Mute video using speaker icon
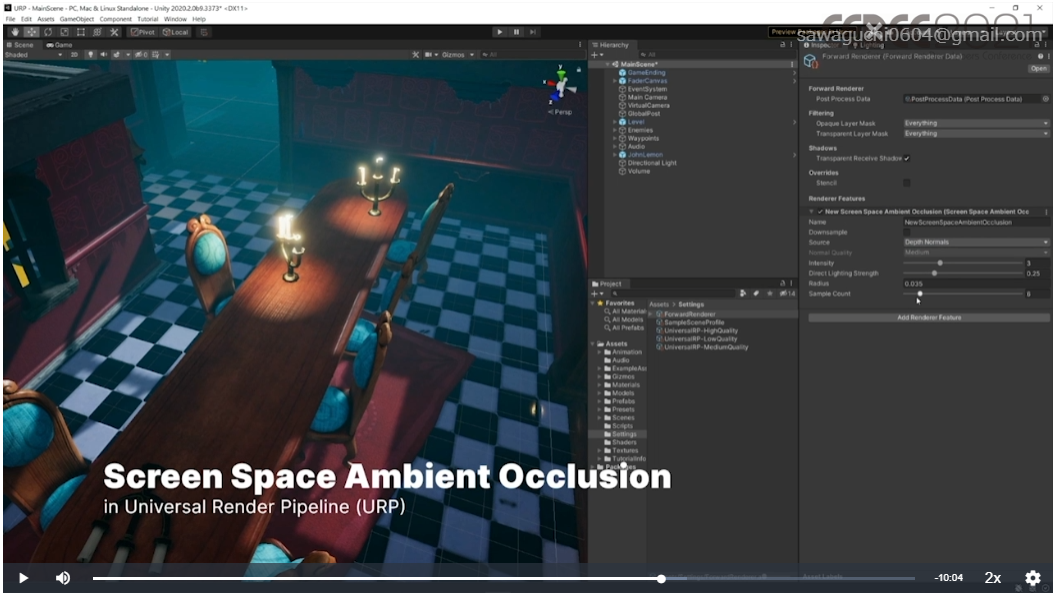Image resolution: width=1056 pixels, height=593 pixels. (x=63, y=578)
